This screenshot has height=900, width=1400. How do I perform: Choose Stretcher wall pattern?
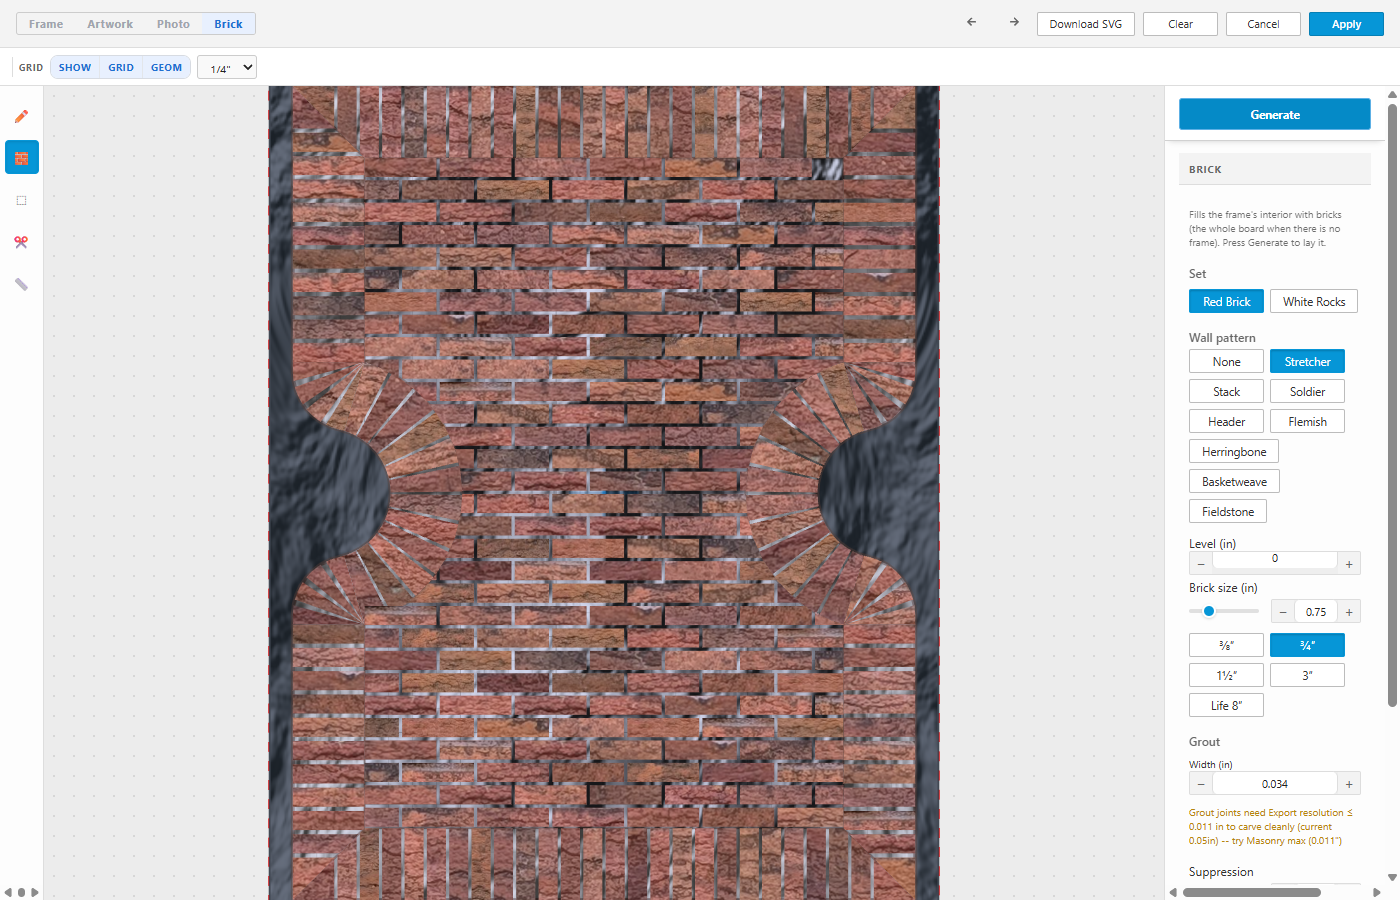(1307, 361)
